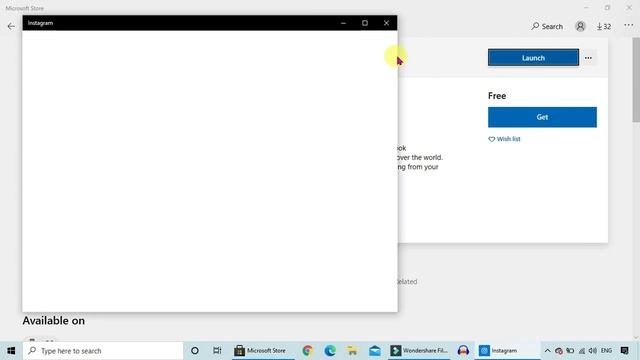The image size is (640, 360).
Task: Minimize the Microsoft Store window
Action: 586,8
